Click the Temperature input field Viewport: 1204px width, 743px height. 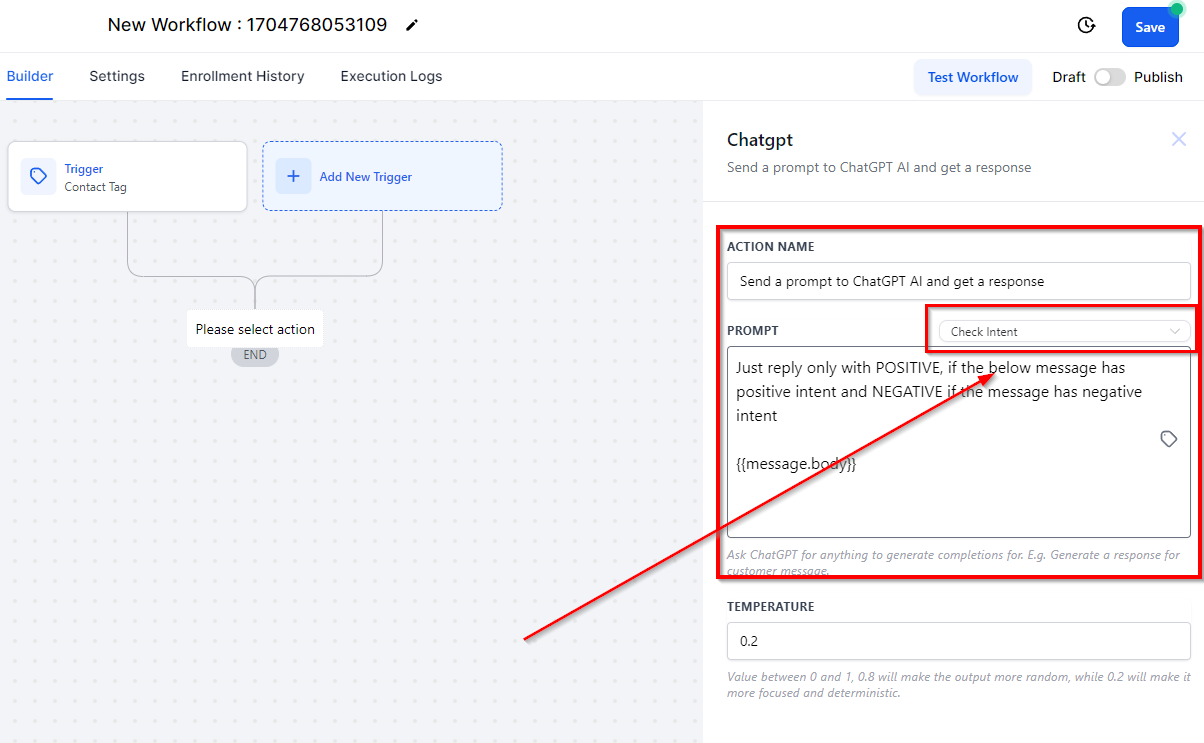[959, 642]
